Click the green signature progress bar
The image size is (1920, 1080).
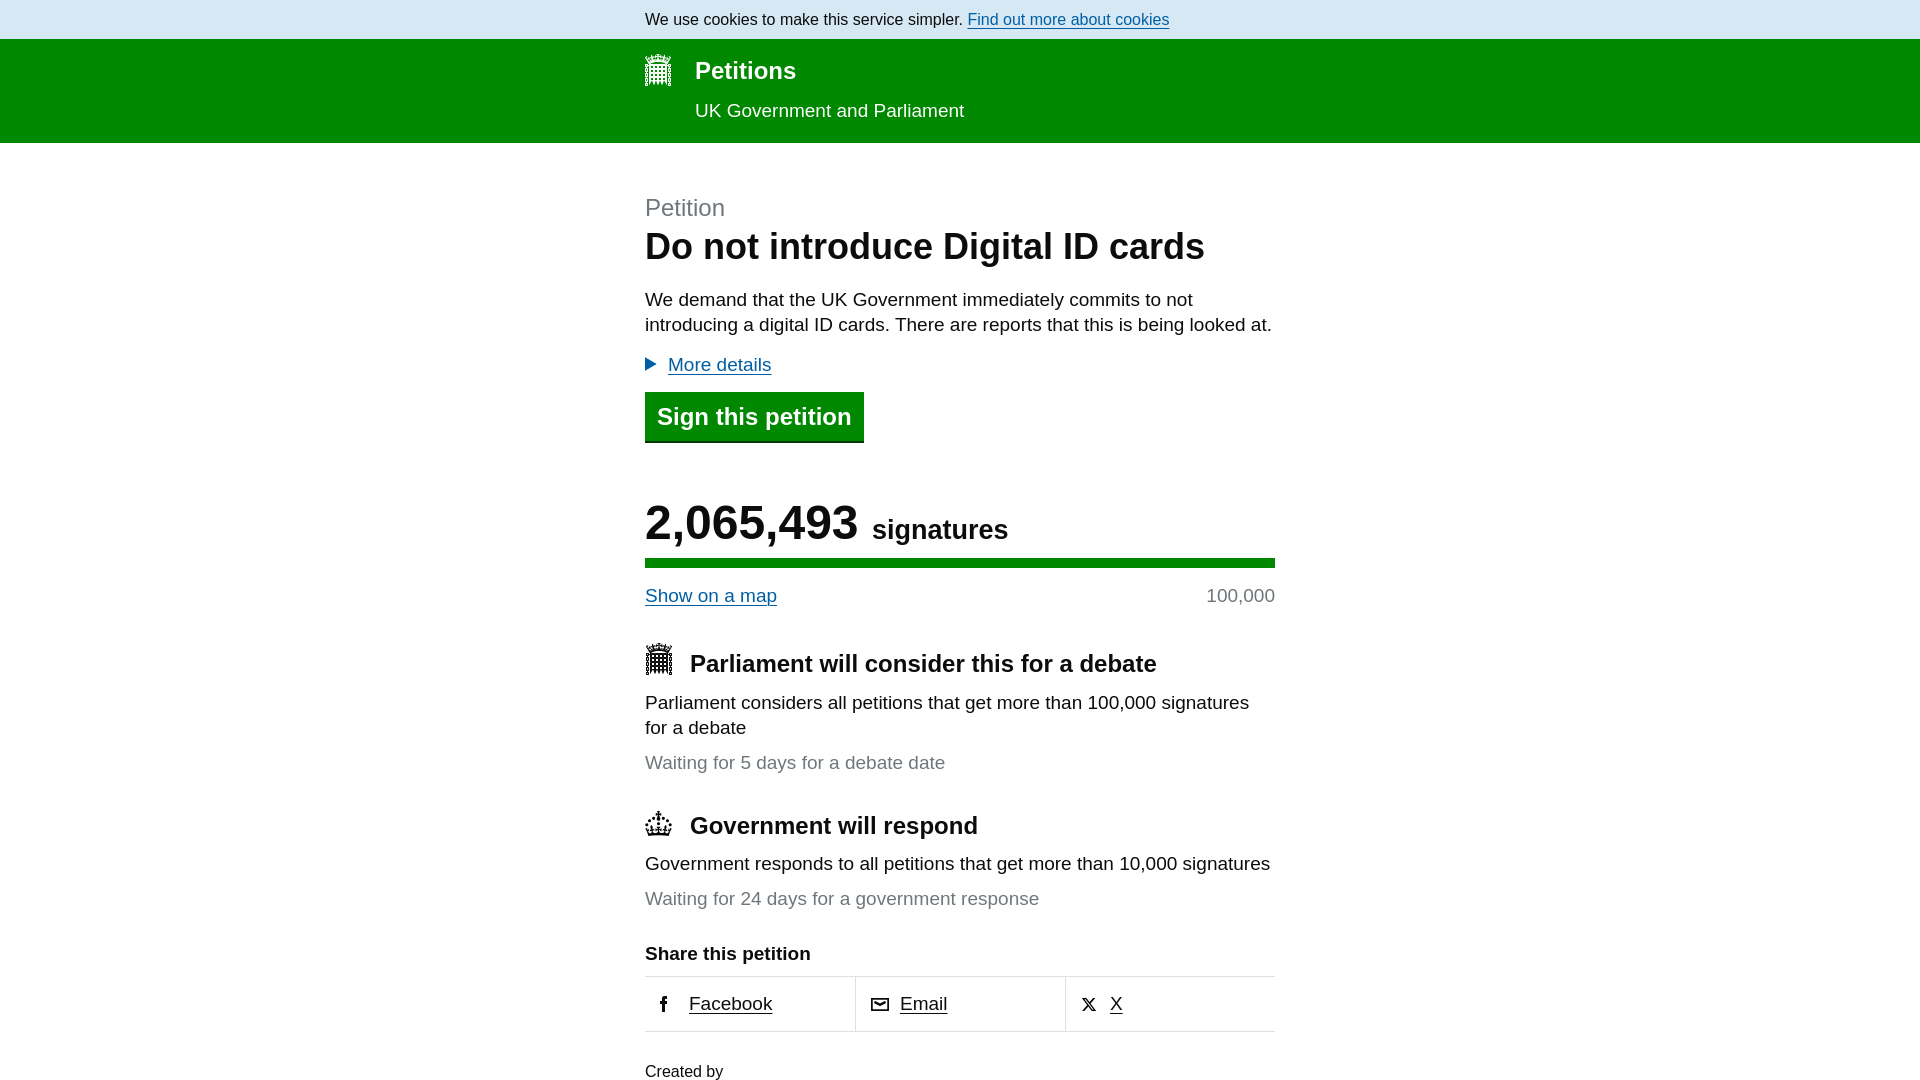pos(960,563)
